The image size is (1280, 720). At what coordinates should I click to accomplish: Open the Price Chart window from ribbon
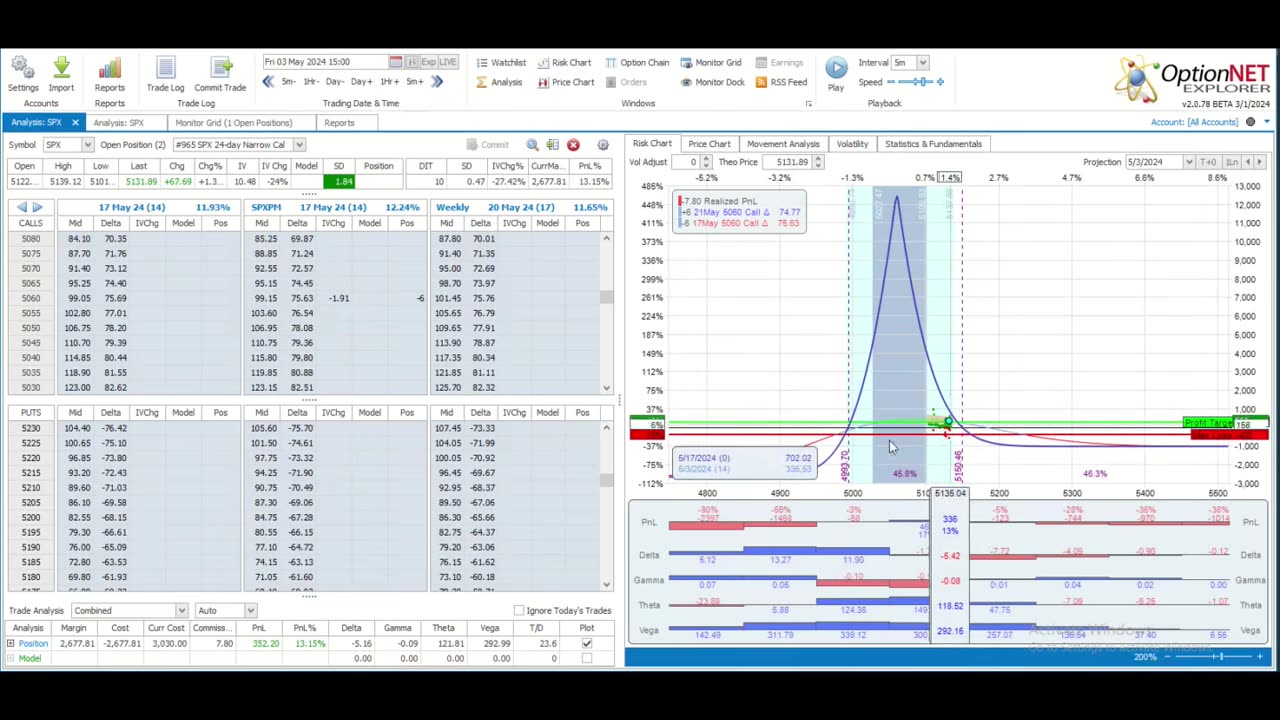coord(565,82)
